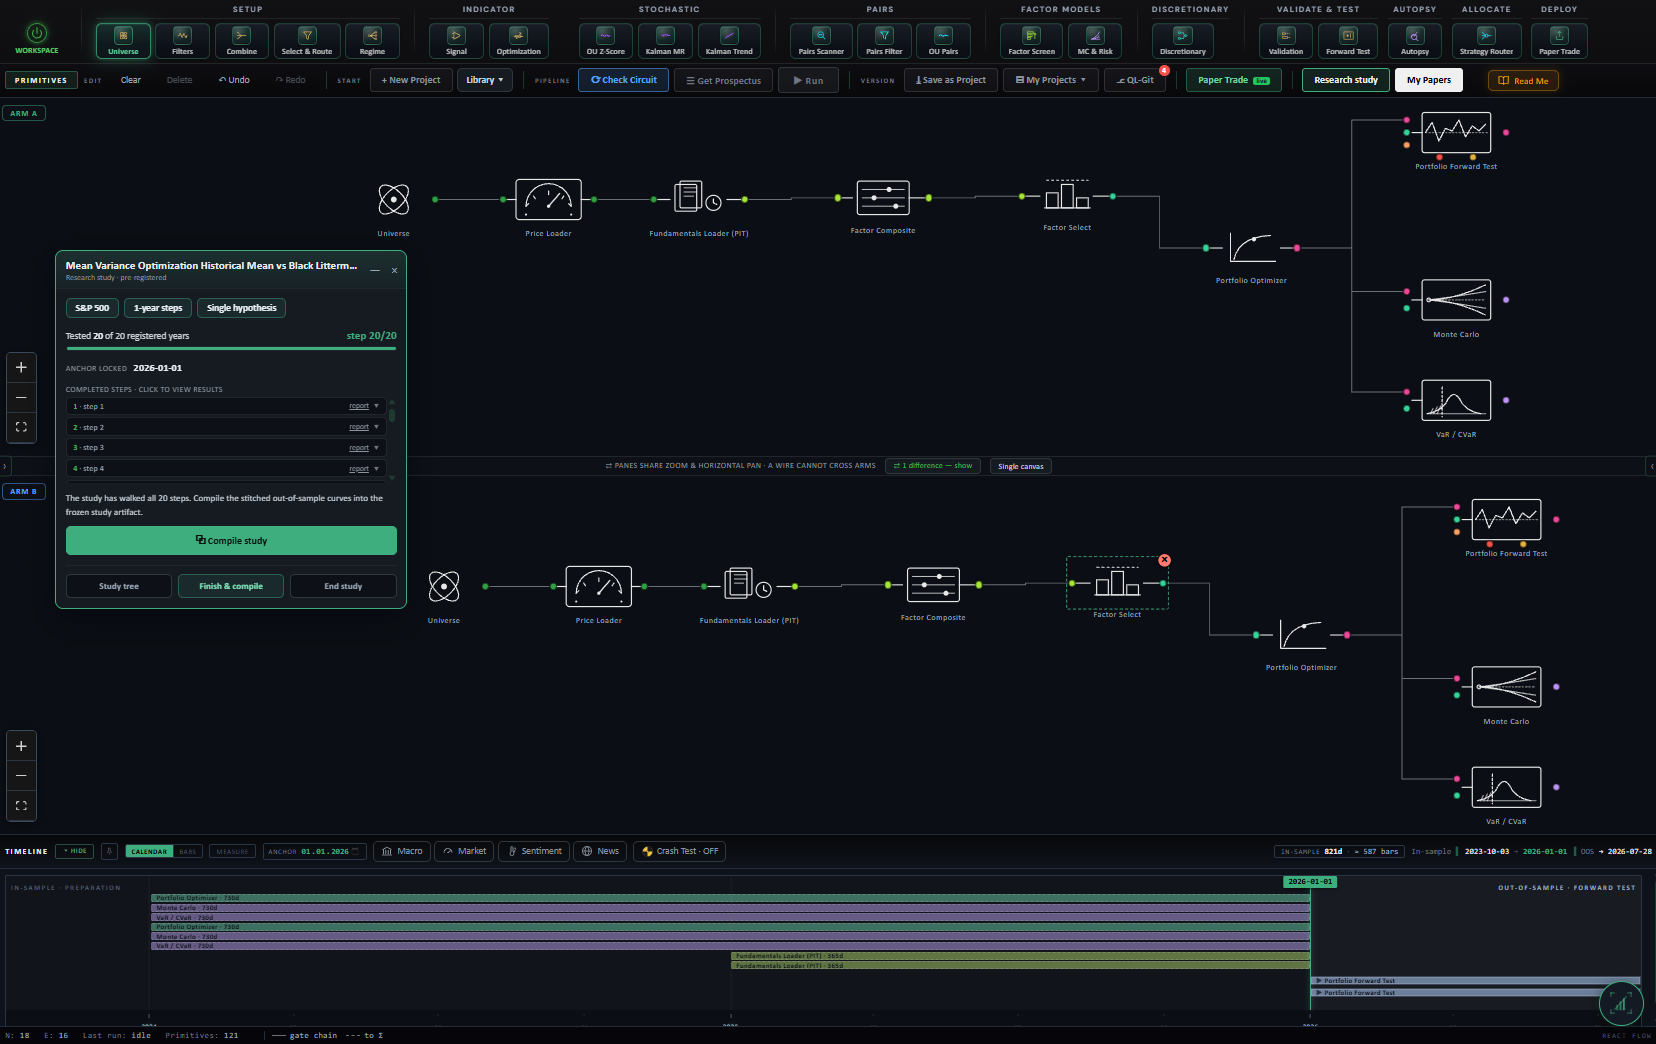Select the Portfolio Optimizer node in Arm A
Viewport: 1656px width, 1044px height.
1251,248
